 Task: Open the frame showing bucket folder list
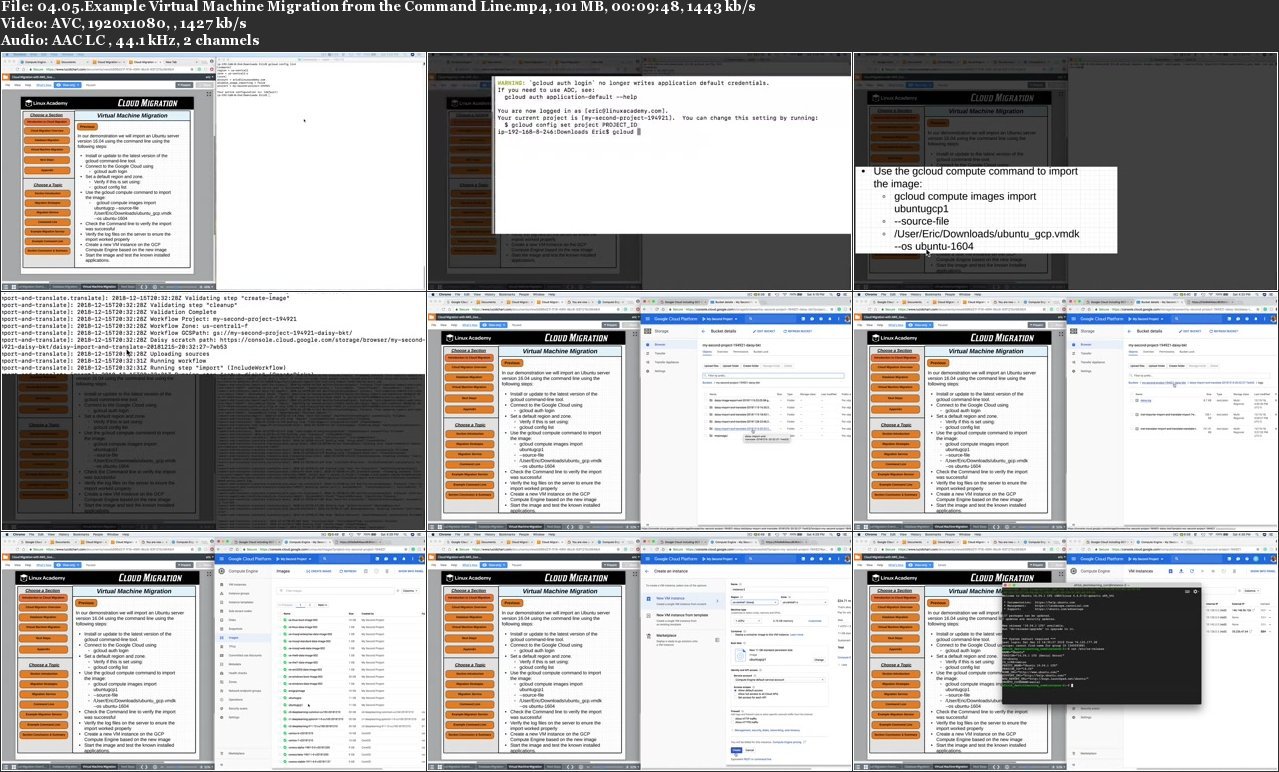pyautogui.click(x=640, y=411)
